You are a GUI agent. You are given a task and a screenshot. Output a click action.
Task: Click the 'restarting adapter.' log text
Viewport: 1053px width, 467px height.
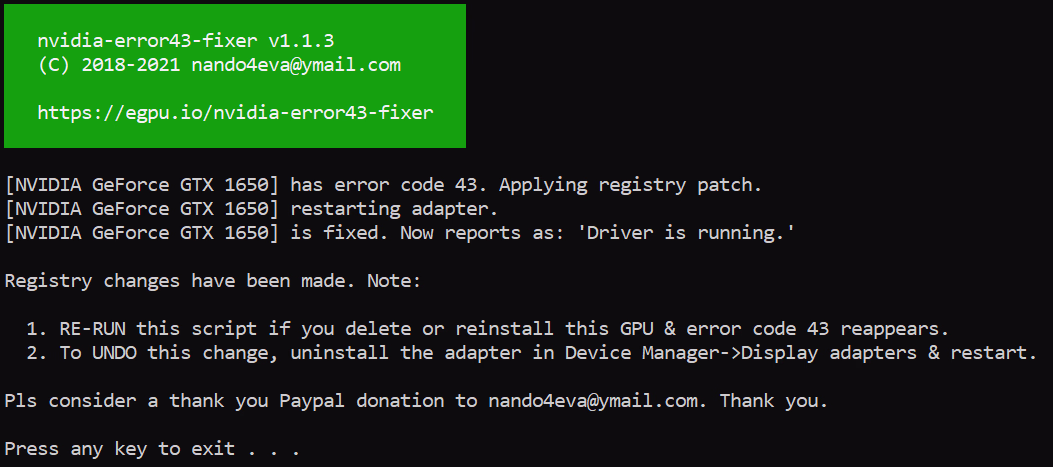coord(395,209)
